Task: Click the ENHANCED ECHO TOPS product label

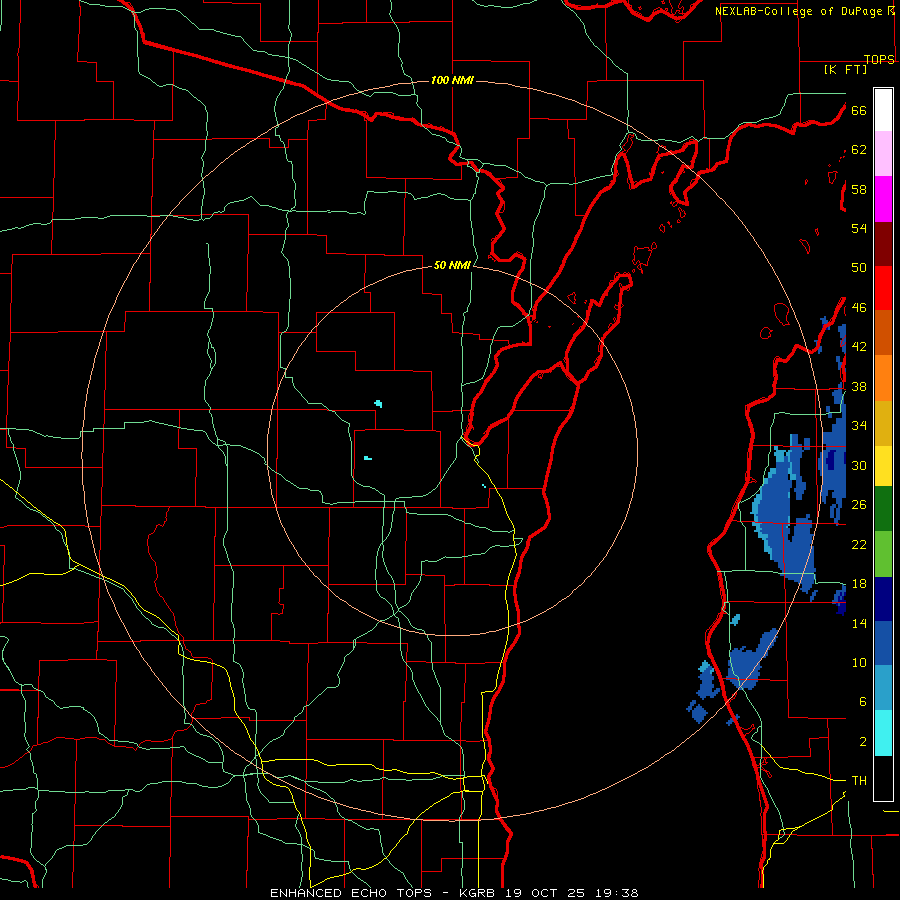Action: pos(351,893)
